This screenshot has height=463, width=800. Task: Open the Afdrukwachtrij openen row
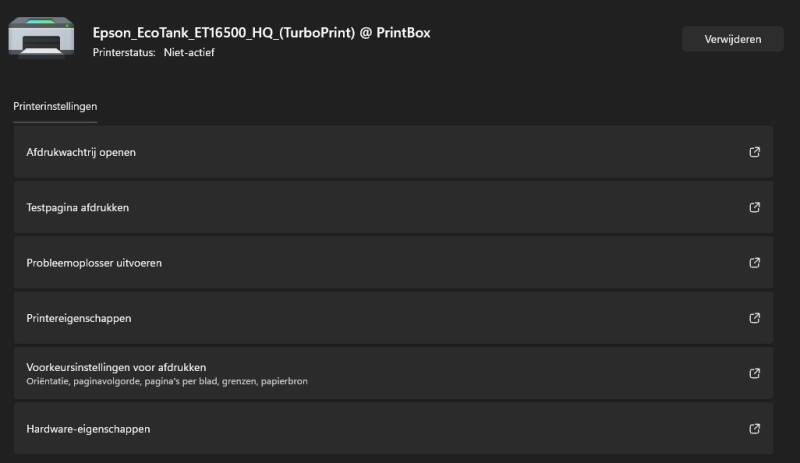[x=81, y=152]
